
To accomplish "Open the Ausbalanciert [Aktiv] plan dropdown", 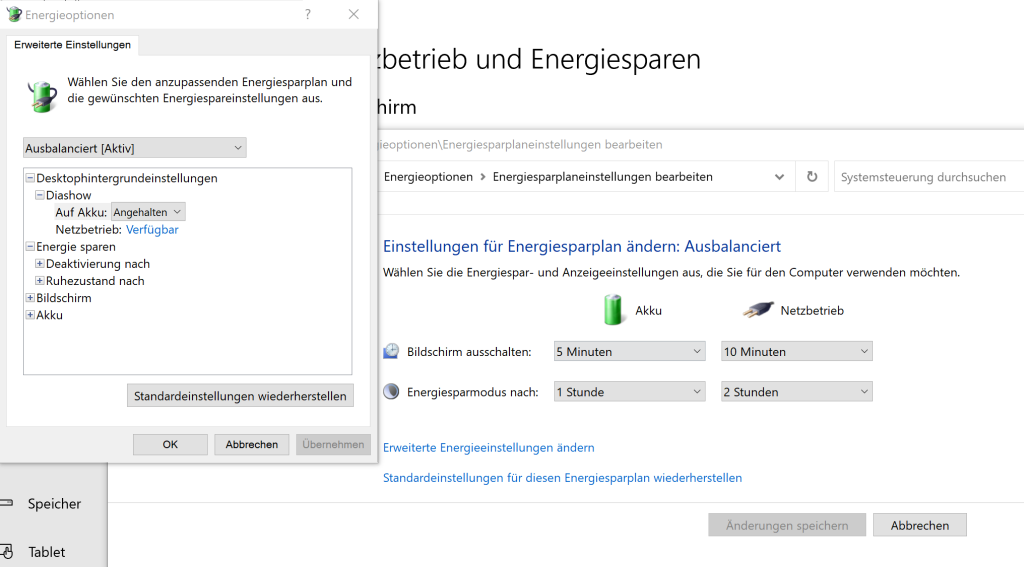I will tap(135, 148).
